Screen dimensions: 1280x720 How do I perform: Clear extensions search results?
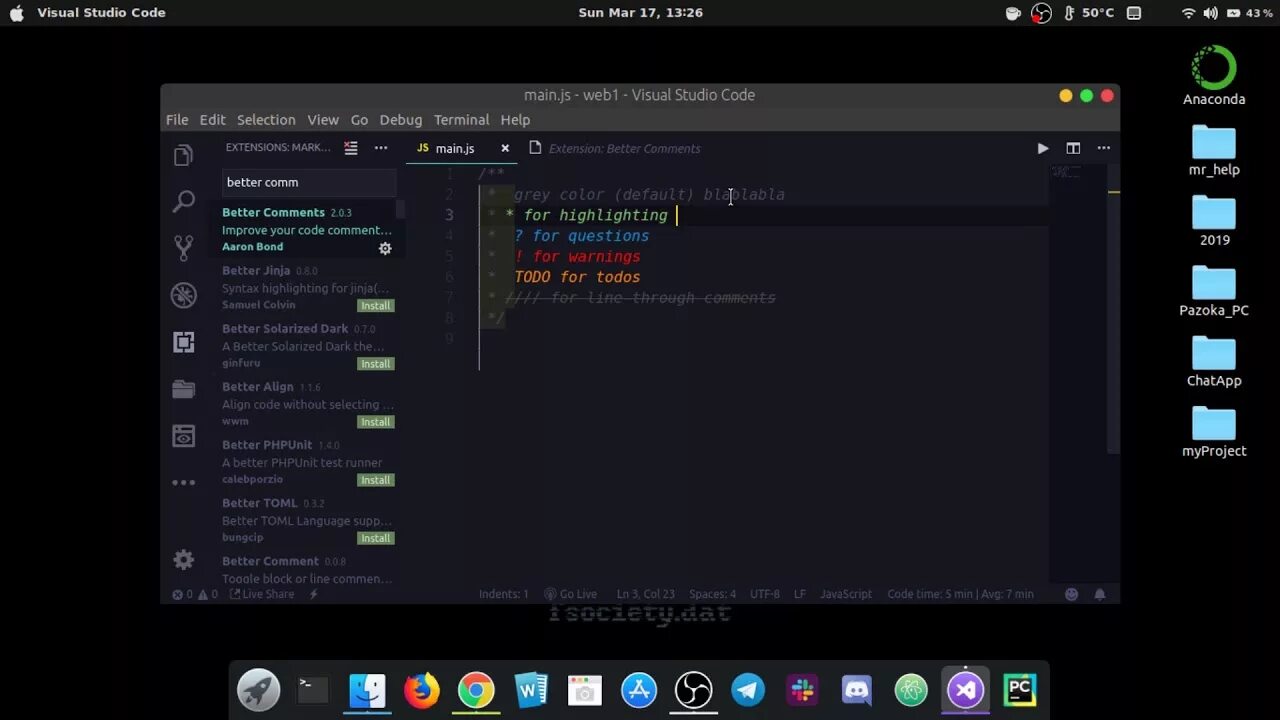coord(351,148)
